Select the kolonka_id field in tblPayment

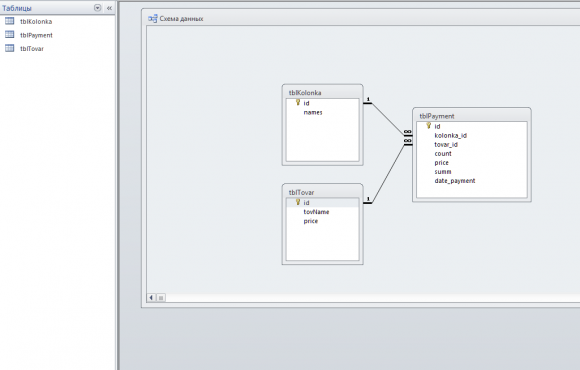tap(451, 135)
